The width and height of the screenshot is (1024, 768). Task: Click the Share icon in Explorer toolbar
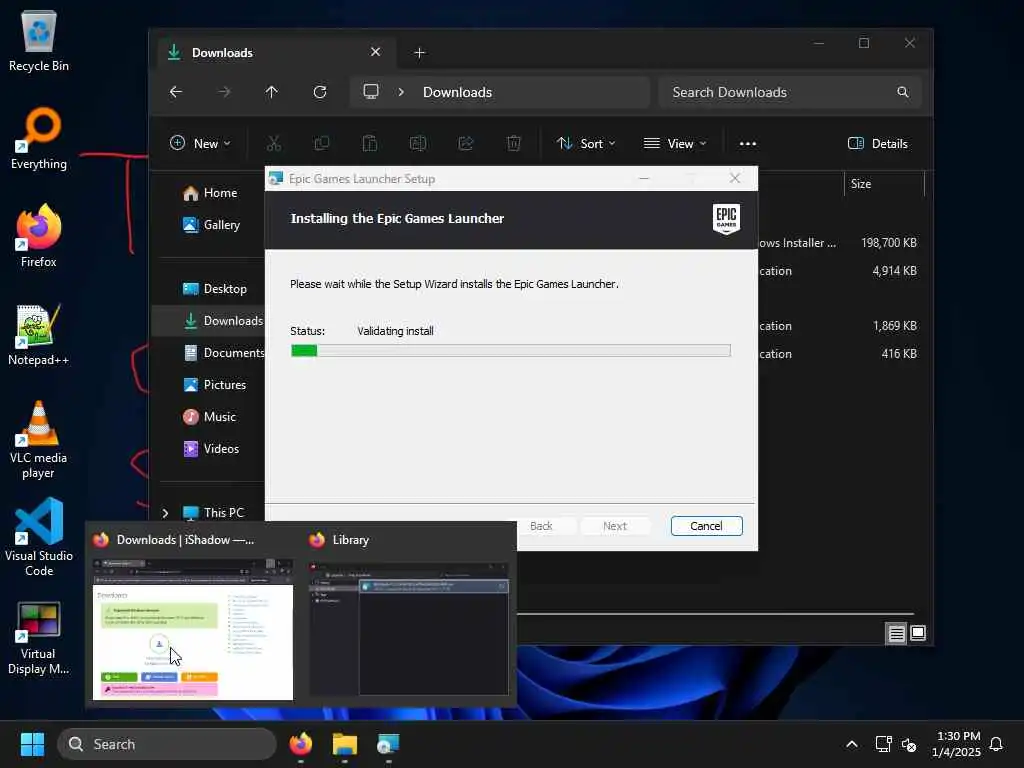click(x=466, y=143)
